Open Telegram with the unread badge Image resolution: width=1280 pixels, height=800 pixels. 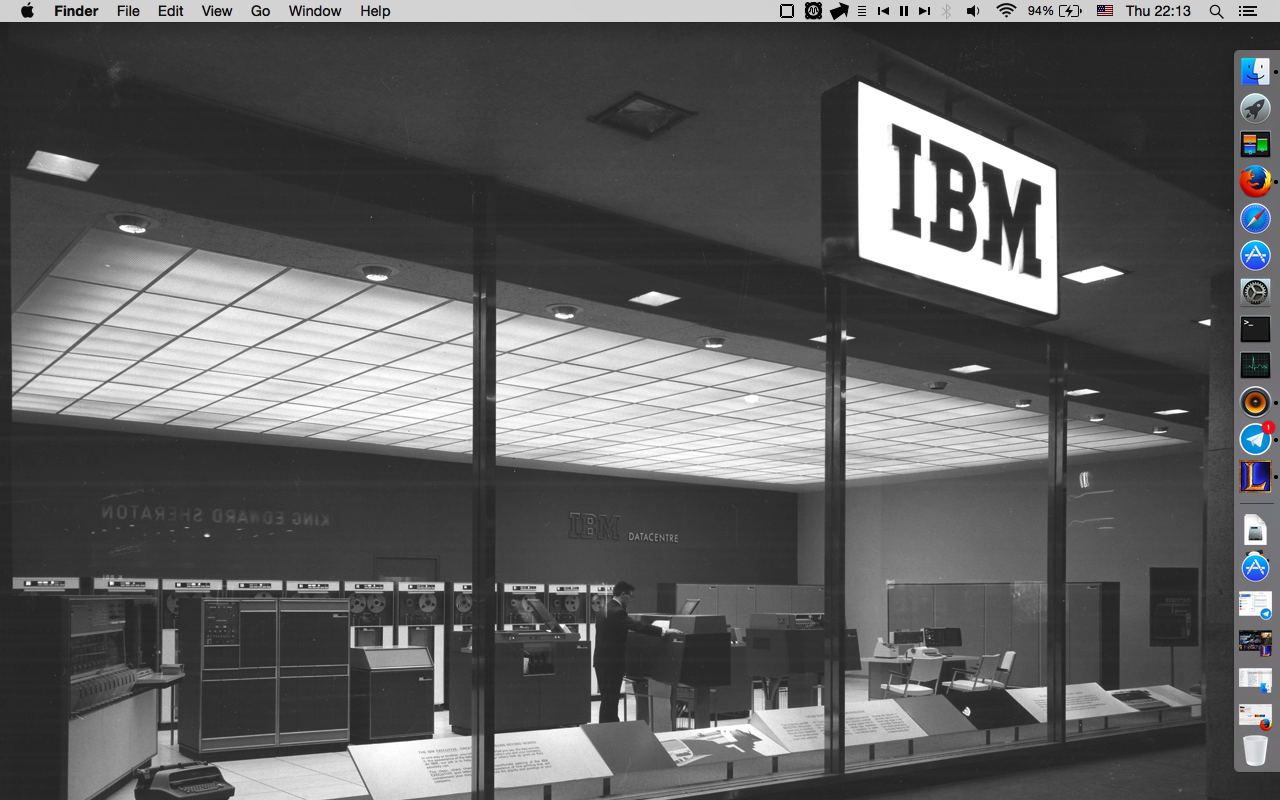coord(1255,439)
